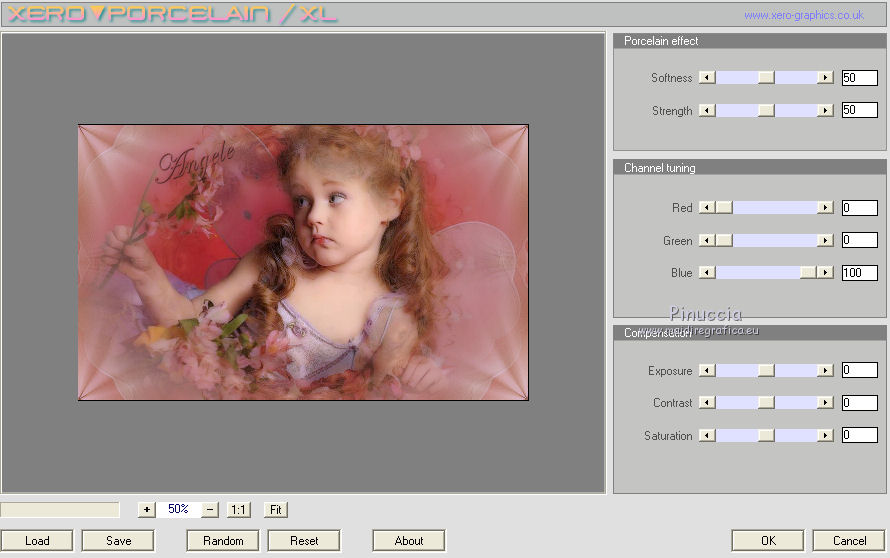The width and height of the screenshot is (890, 558).
Task: Fit the preview to the window
Action: 276,509
